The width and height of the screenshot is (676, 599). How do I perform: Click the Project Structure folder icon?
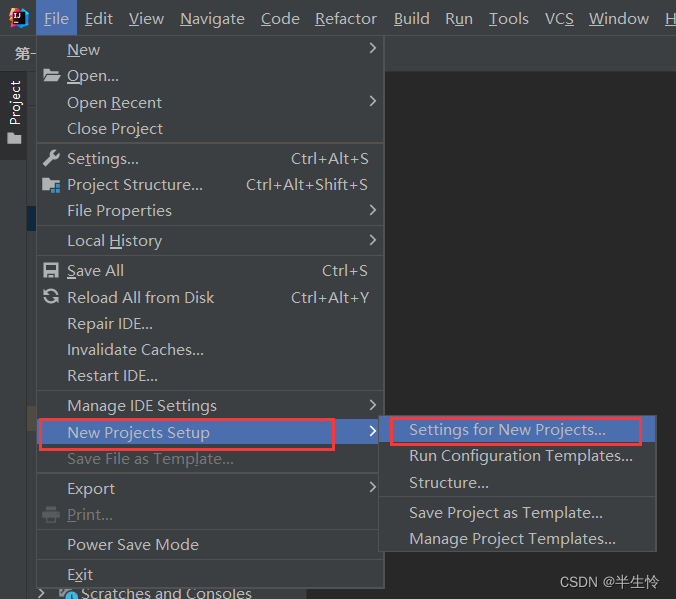coord(51,185)
